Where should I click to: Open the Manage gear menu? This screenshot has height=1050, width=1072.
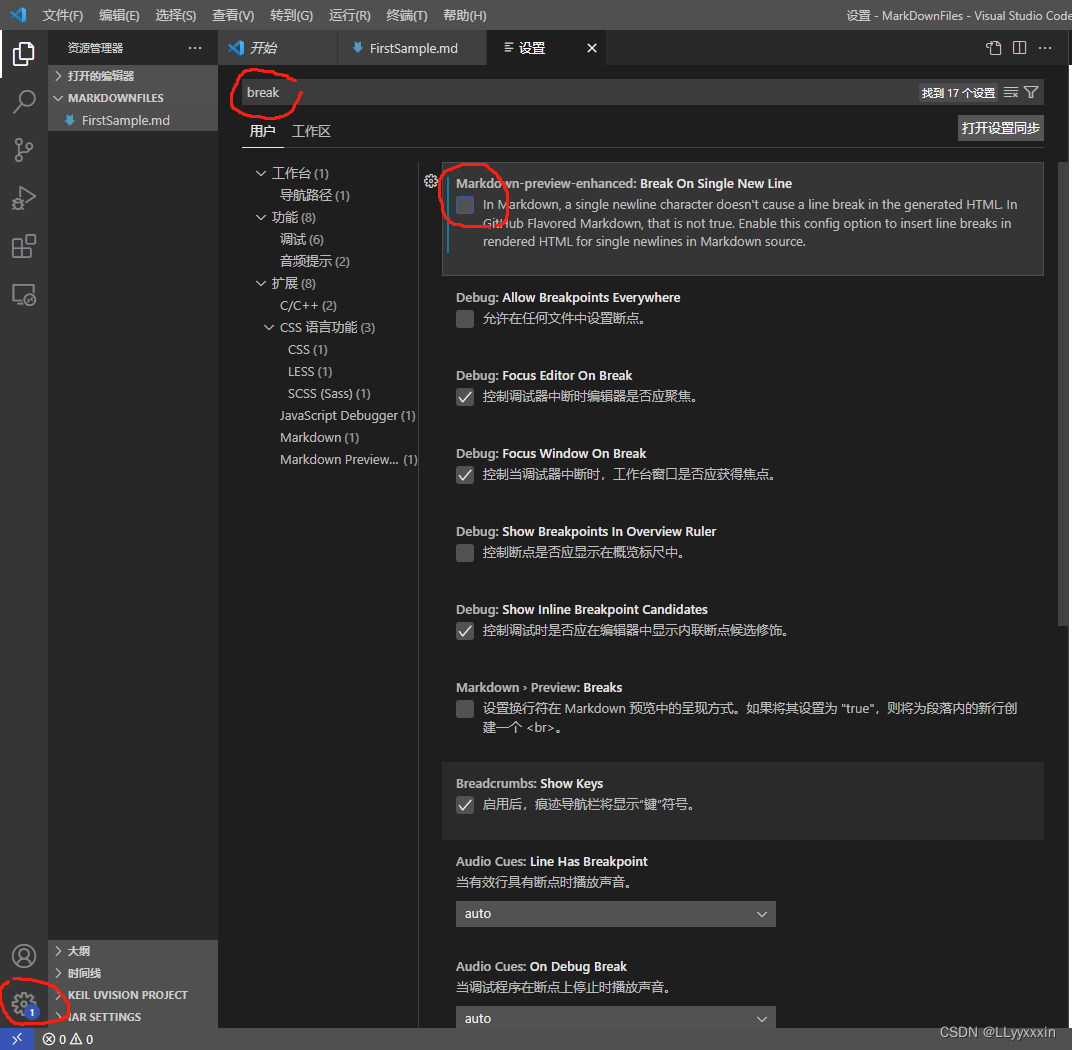pos(23,1004)
